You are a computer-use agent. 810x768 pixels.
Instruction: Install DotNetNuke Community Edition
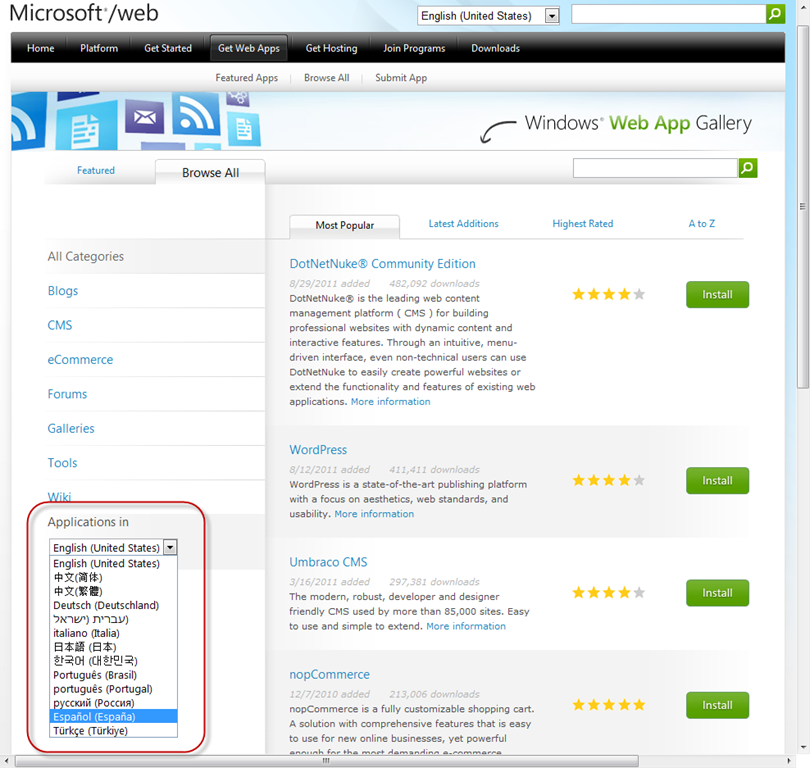(x=717, y=294)
